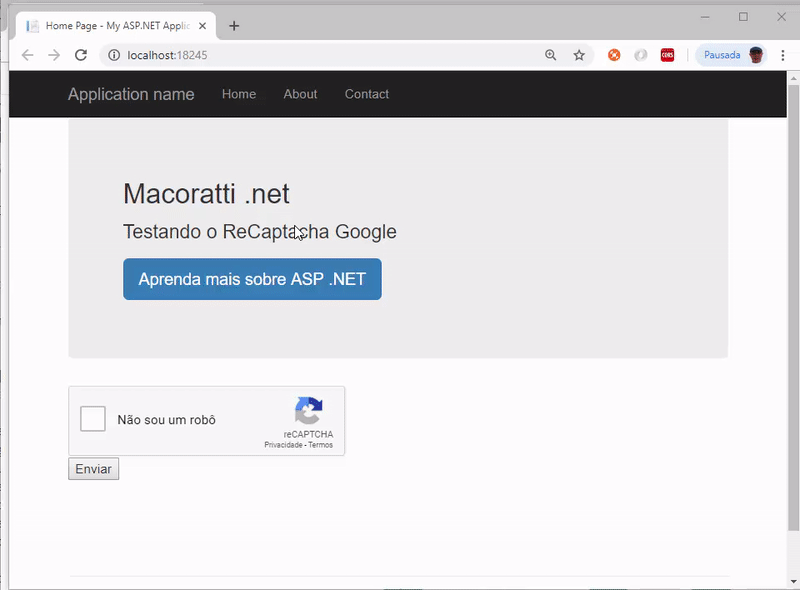Minimize the browser window

(705, 17)
